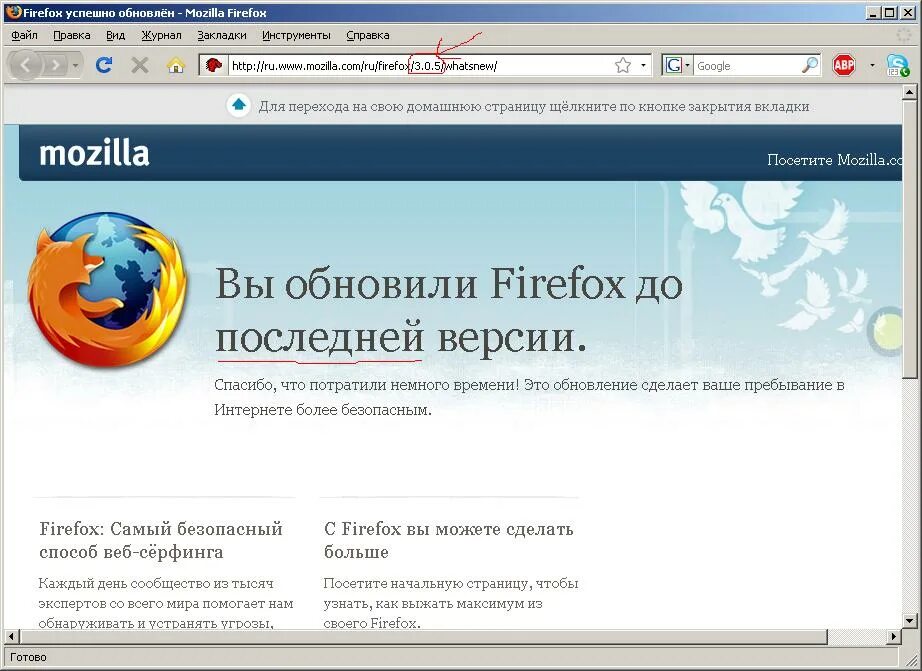Click the Google search input field
This screenshot has height=671, width=922.
pos(747,66)
